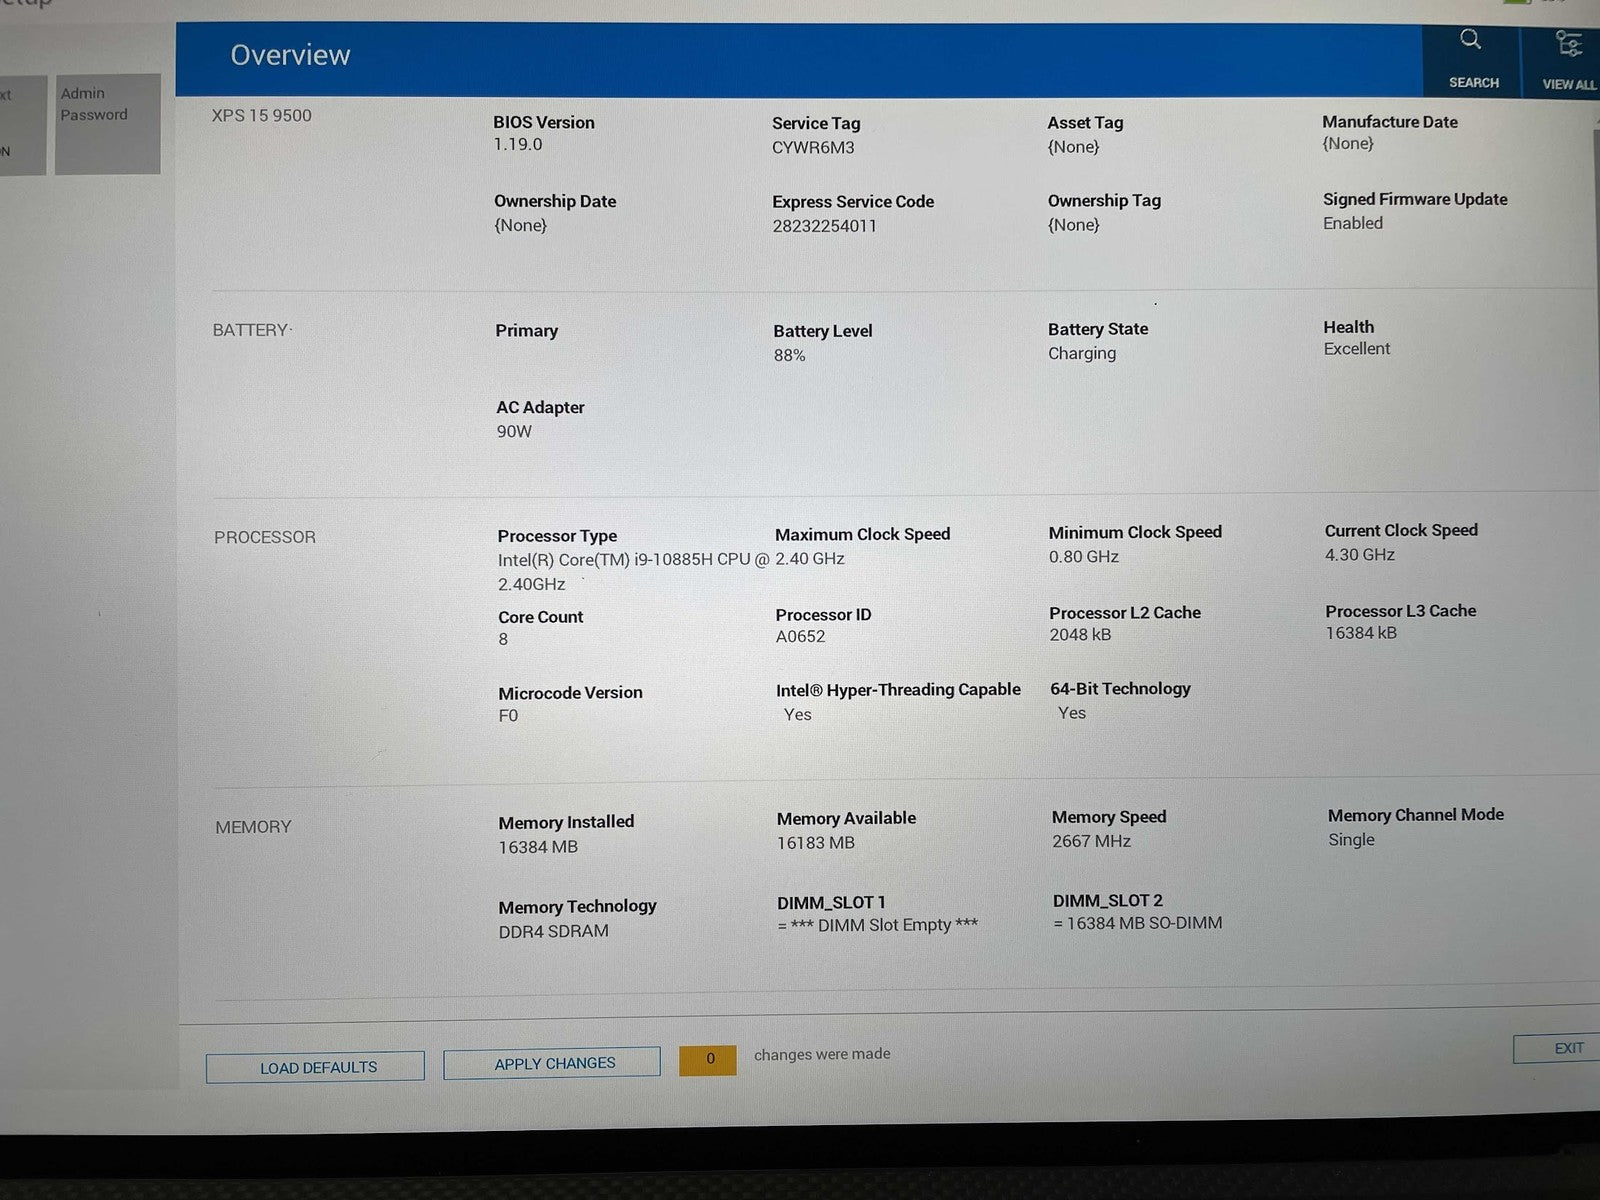Click DIMM_SLOT 1 empty slot text

point(878,925)
